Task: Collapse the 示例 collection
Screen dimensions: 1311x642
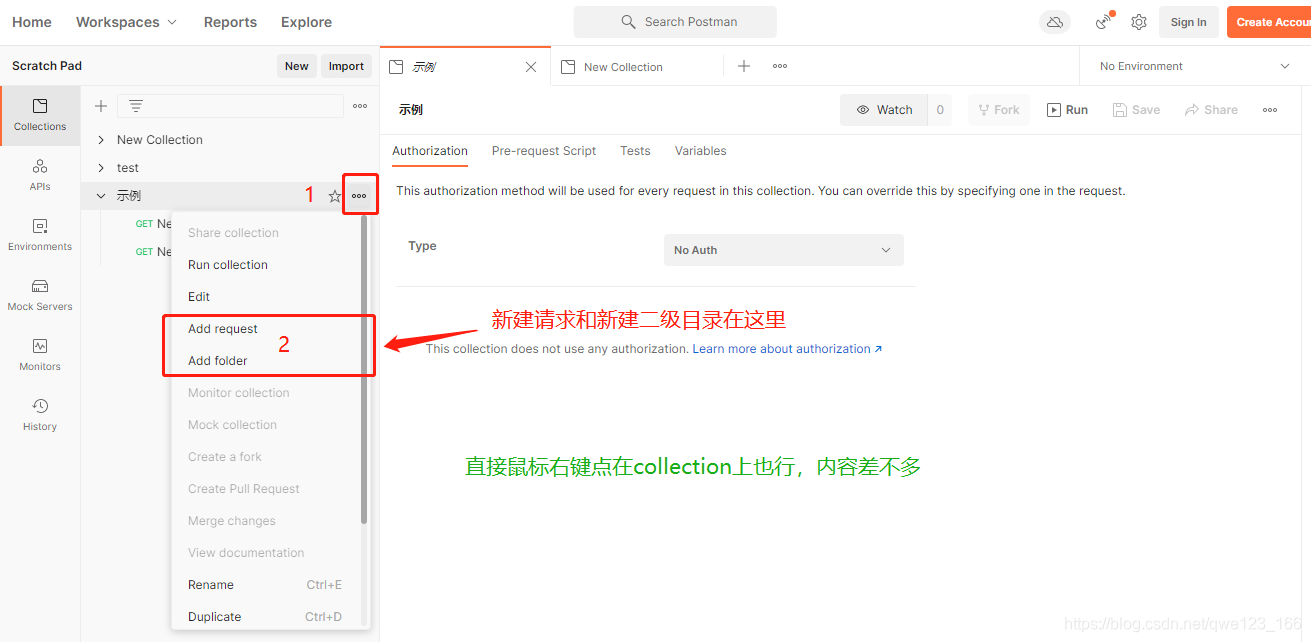Action: click(x=101, y=196)
